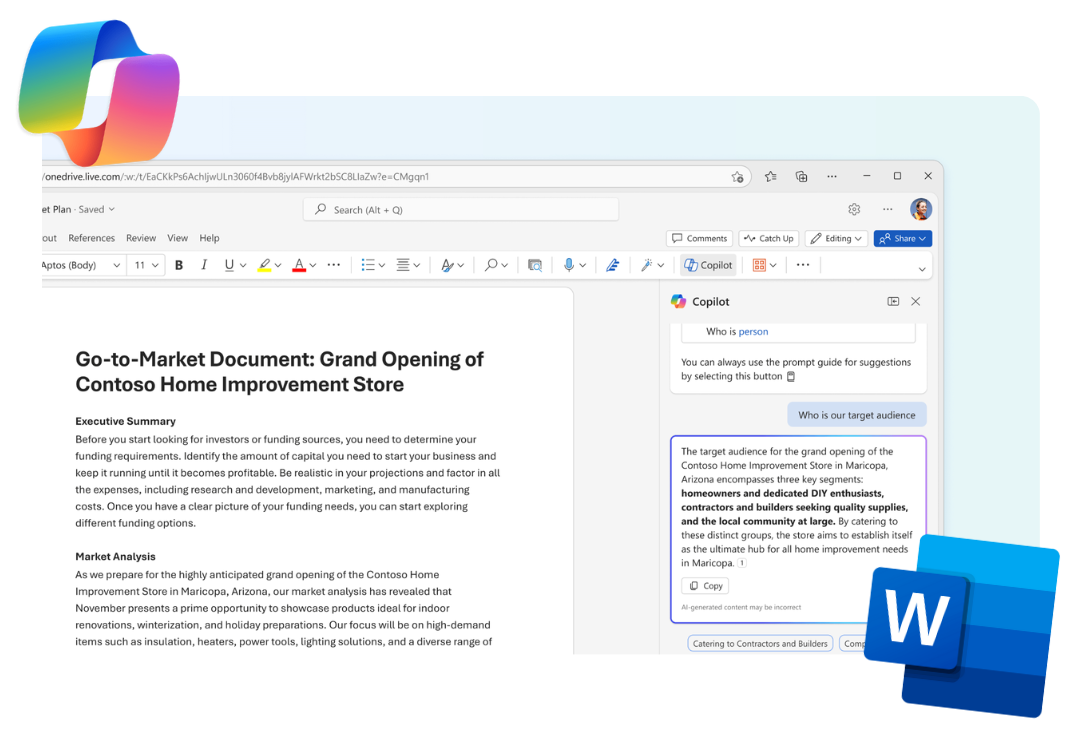
Task: Expand the ribbon display options chevron
Action: click(x=922, y=269)
